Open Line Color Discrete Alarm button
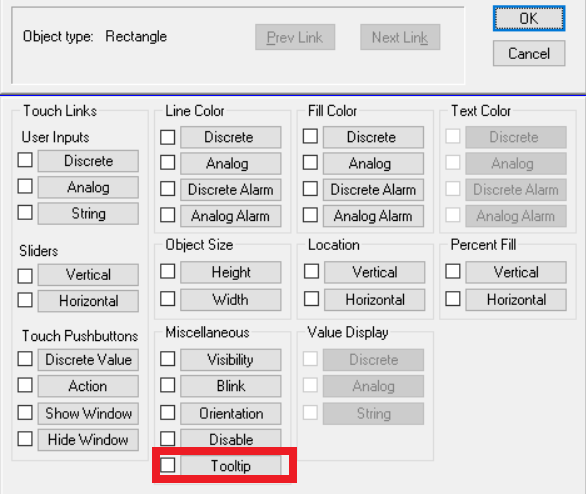586x494 pixels. (x=231, y=190)
